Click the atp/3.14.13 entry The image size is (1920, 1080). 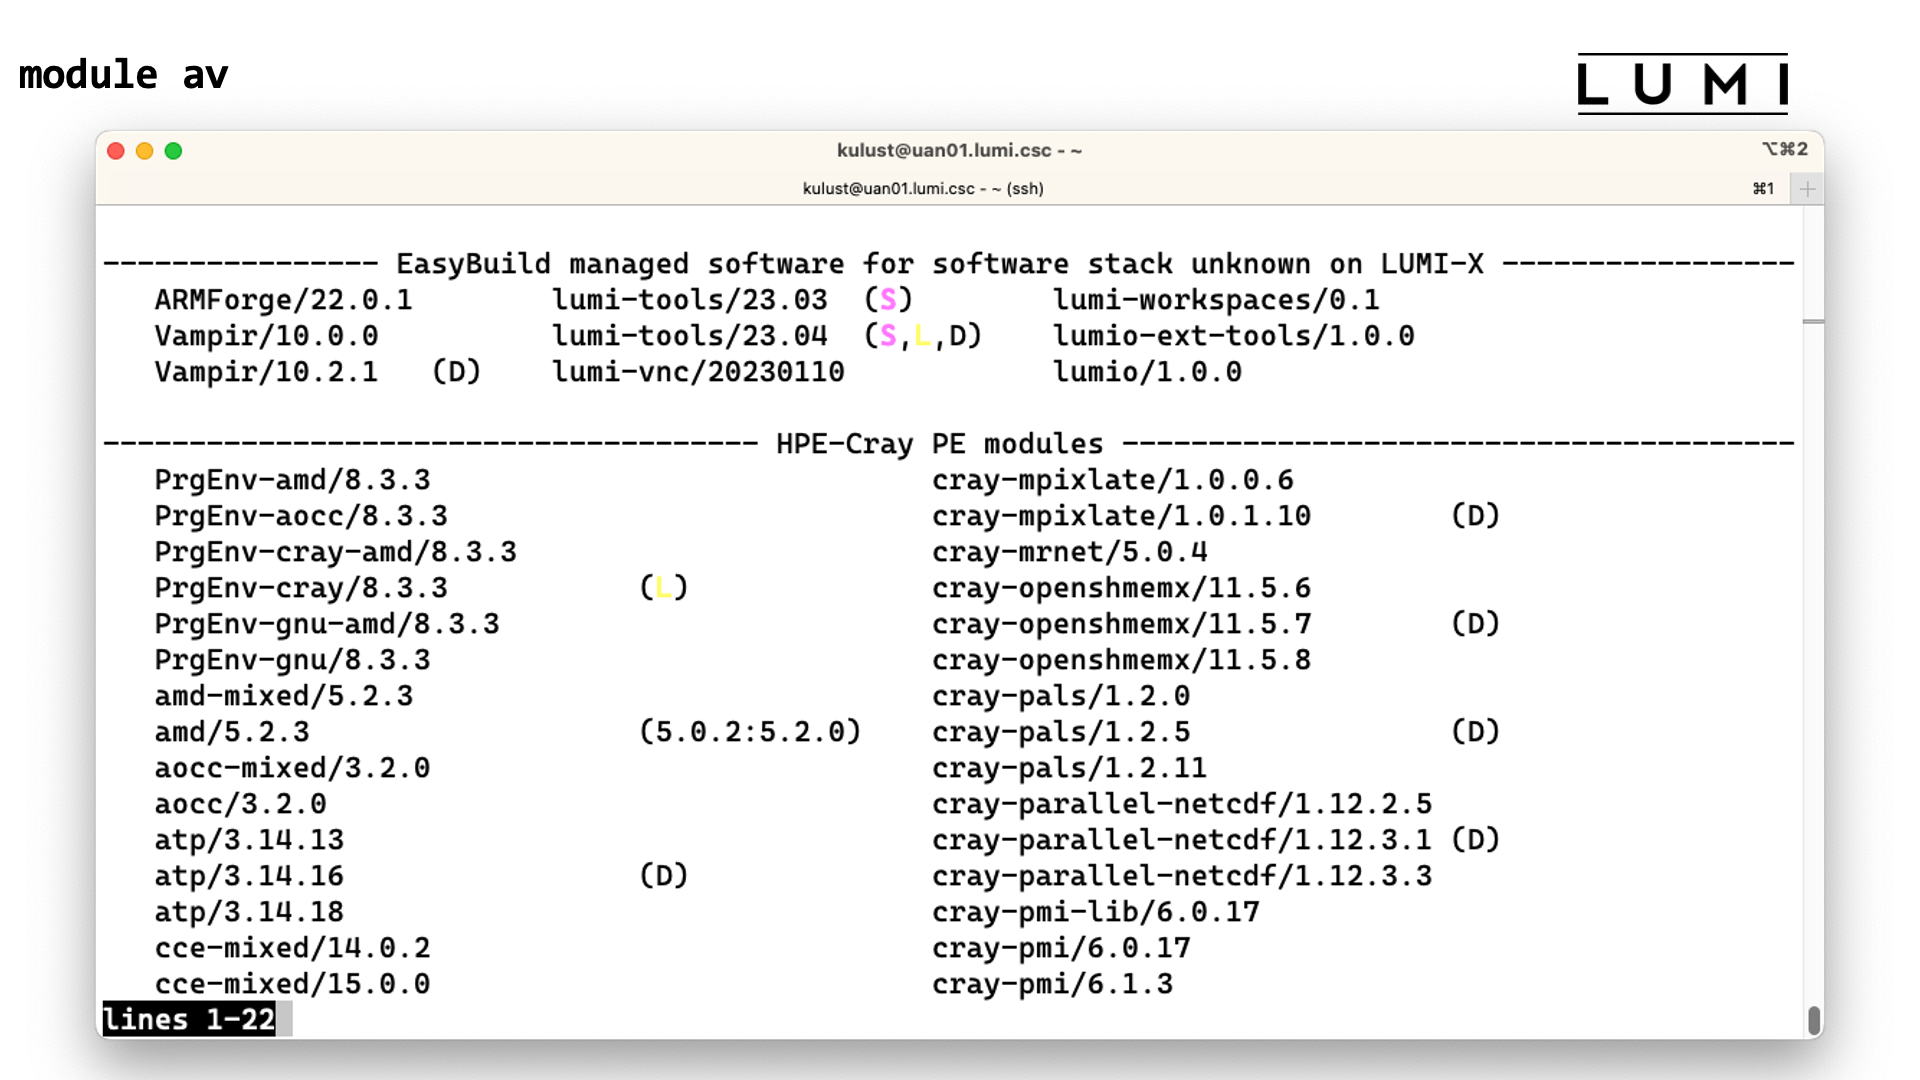249,840
